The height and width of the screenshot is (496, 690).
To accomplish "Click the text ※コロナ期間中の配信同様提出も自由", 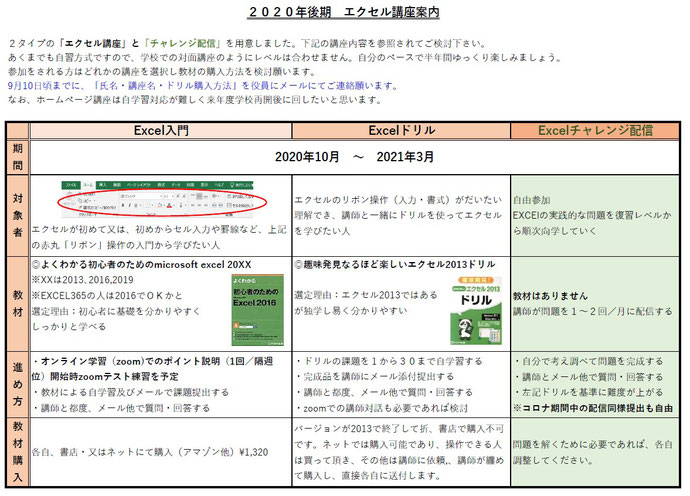I will 593,408.
